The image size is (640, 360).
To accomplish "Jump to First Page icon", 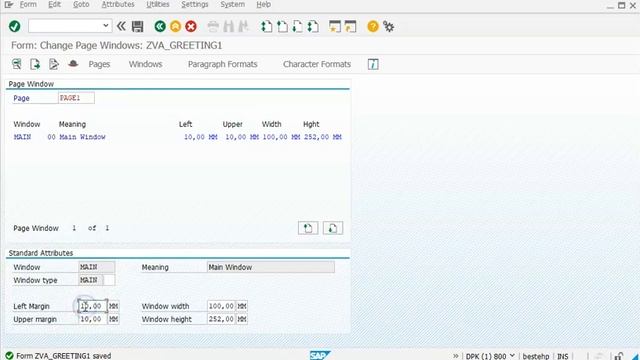I will pyautogui.click(x=267, y=27).
